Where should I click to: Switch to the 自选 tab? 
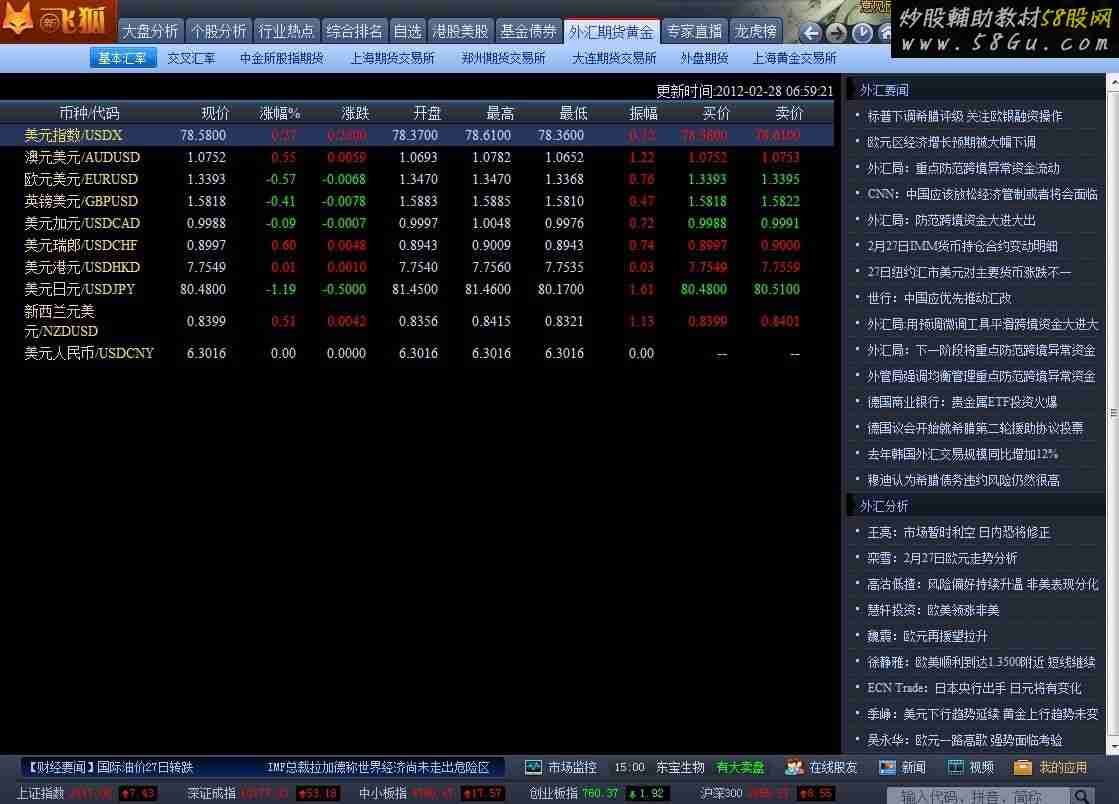pyautogui.click(x=407, y=31)
